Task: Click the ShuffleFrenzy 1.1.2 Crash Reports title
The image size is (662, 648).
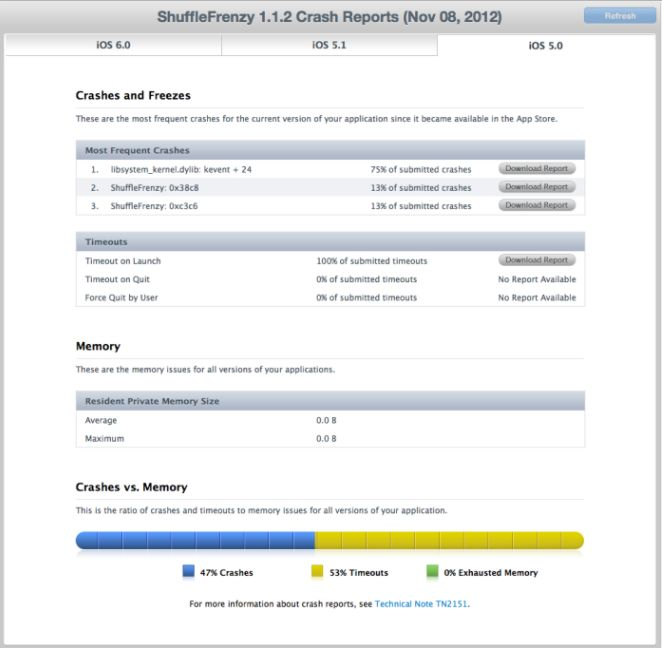Action: (x=329, y=17)
